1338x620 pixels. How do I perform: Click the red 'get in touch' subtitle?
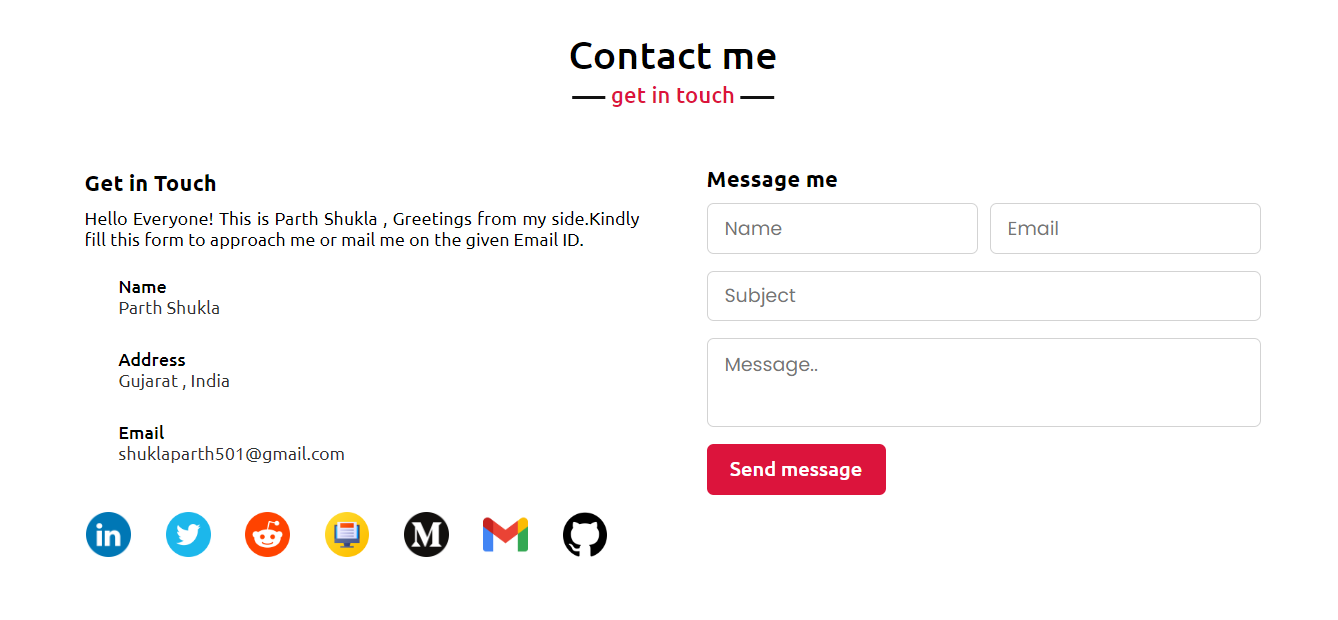tap(673, 96)
